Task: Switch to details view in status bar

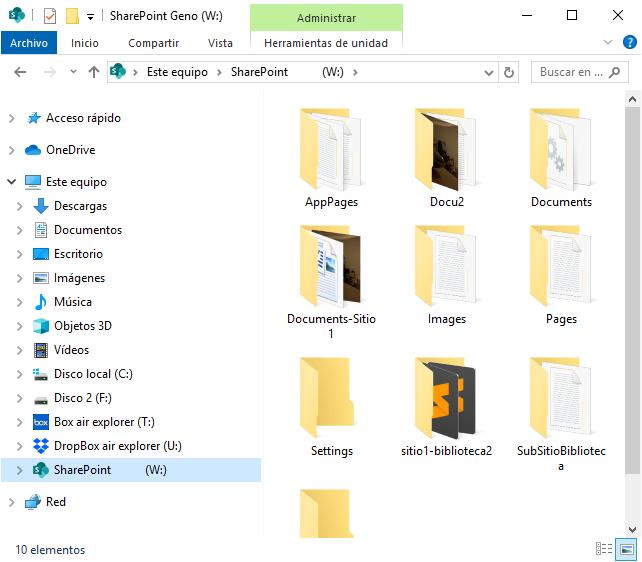Action: coord(604,549)
